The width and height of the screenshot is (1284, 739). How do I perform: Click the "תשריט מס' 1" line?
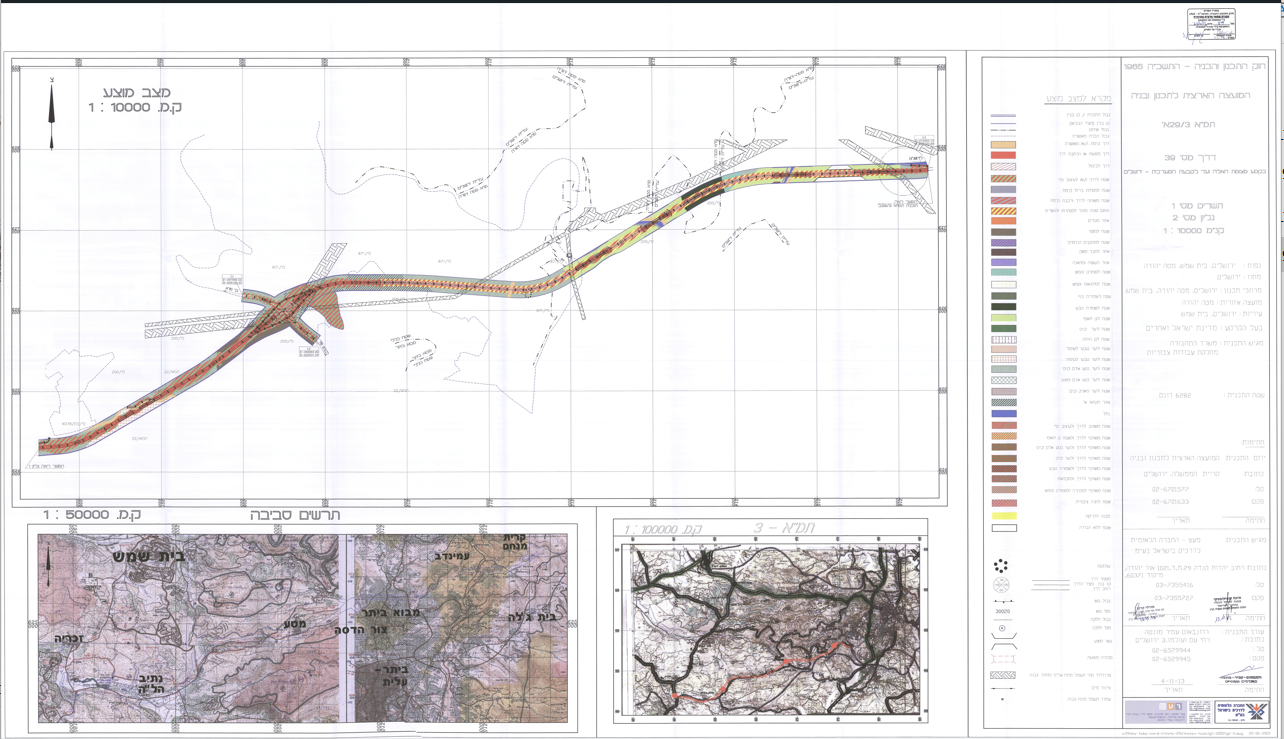click(x=1196, y=205)
